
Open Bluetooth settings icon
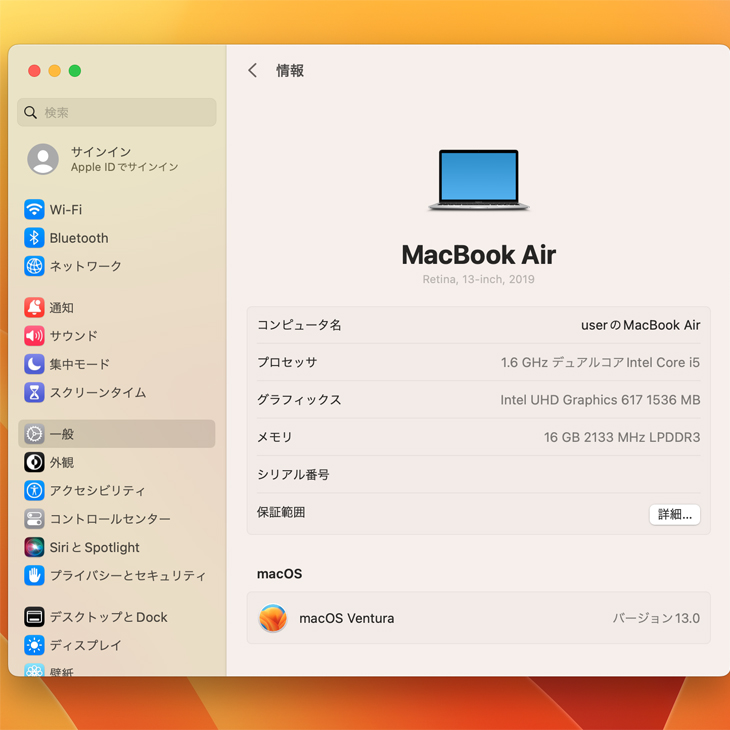click(34, 238)
